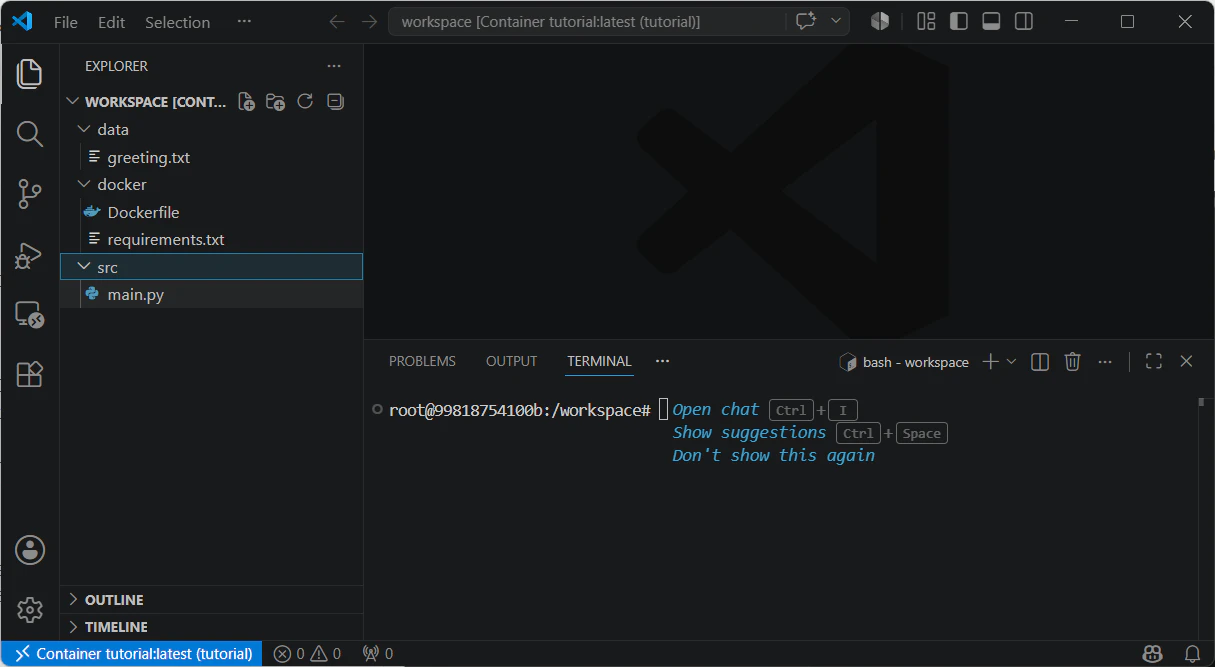
Task: Add a new terminal with plus
Action: [x=990, y=362]
